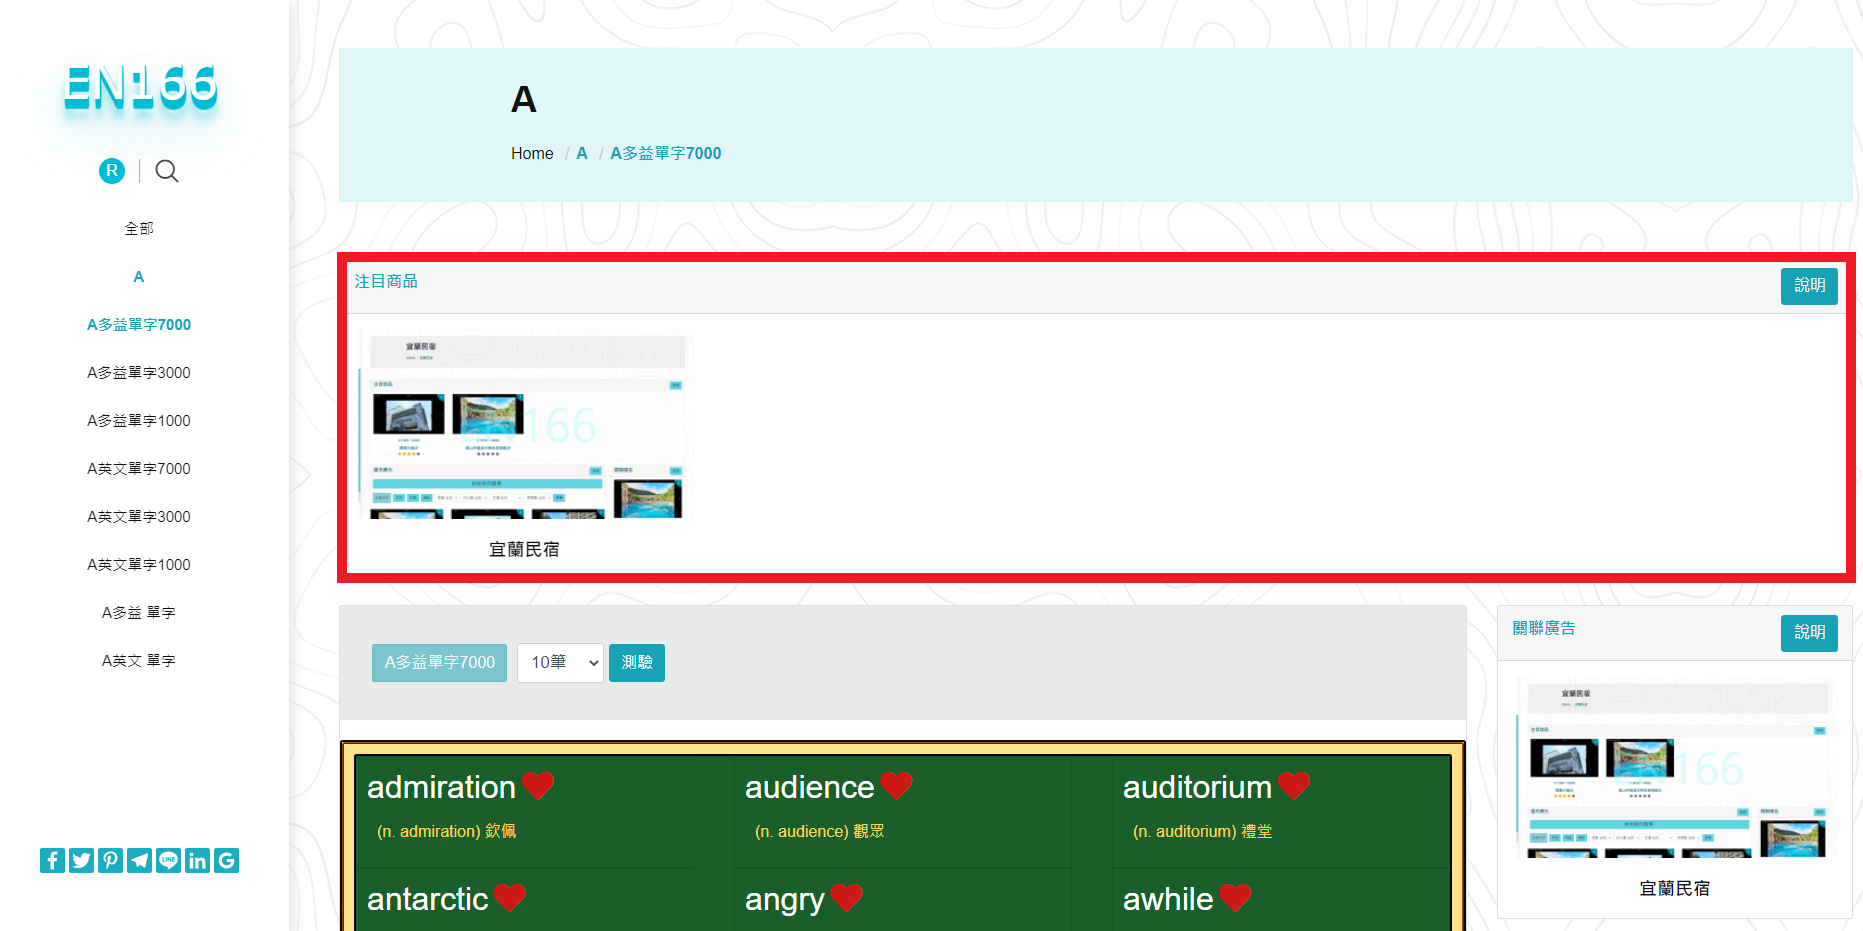This screenshot has height=931, width=1863.
Task: Go to Home in breadcrumb
Action: pos(532,153)
